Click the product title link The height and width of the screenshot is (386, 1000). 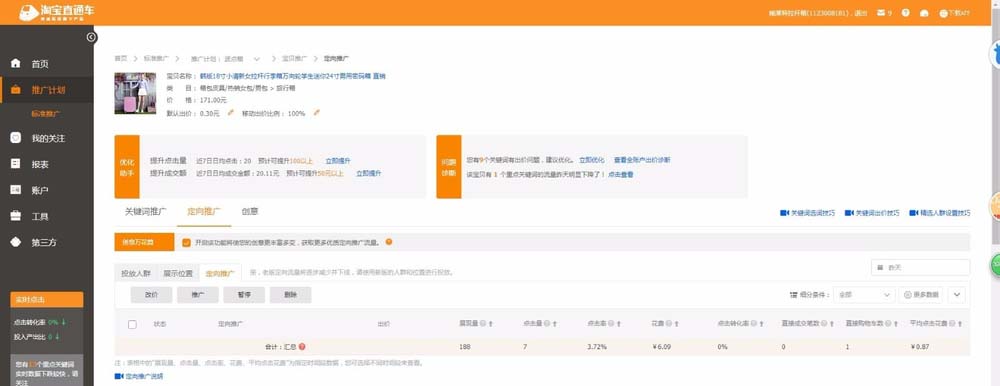click(293, 76)
